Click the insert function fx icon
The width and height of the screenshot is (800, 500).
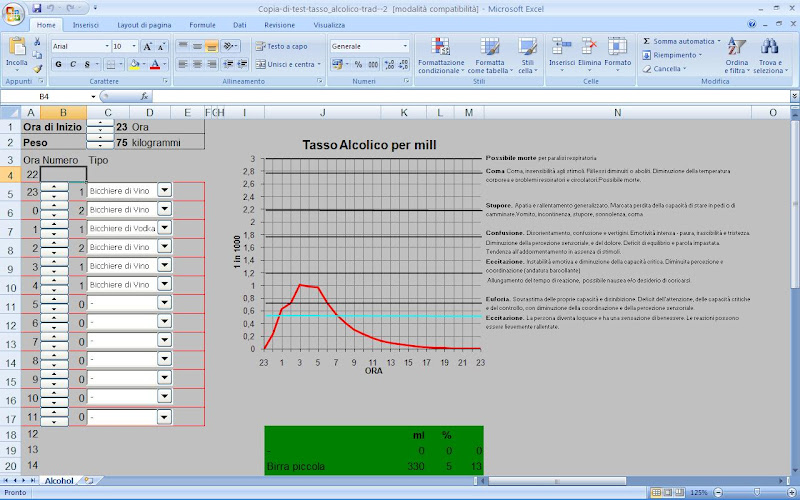pos(144,96)
